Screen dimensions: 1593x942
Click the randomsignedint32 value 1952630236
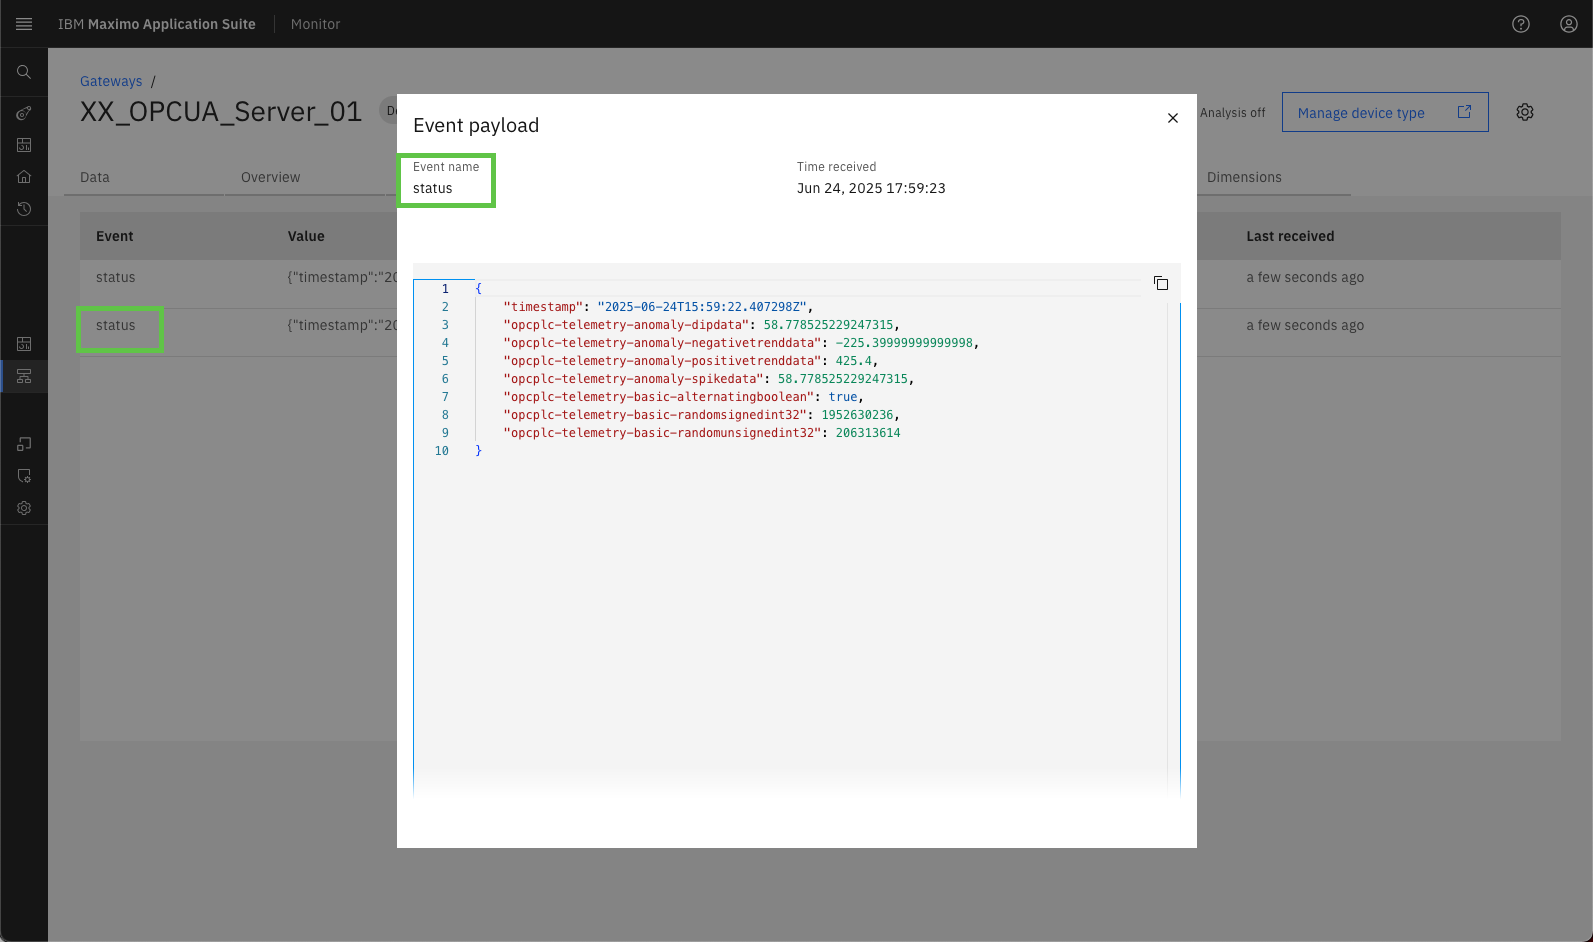click(x=857, y=415)
